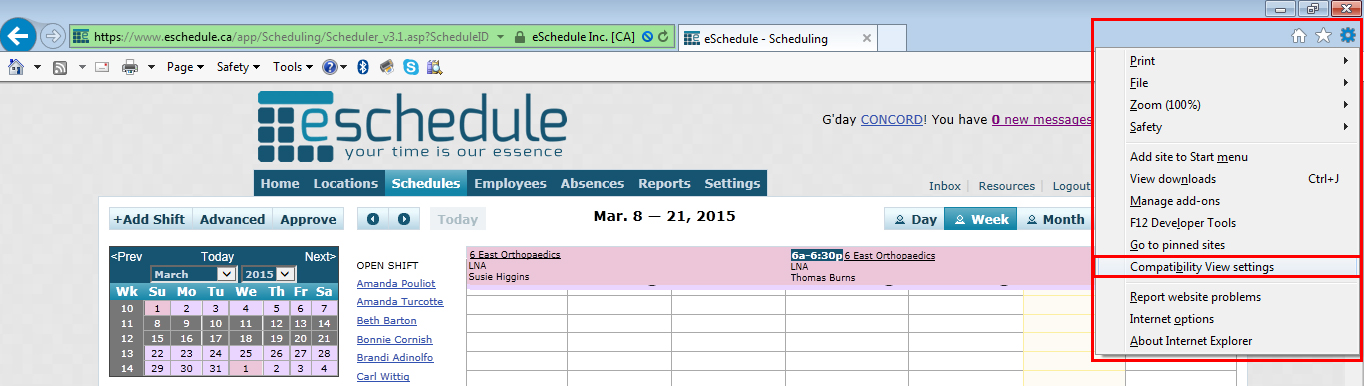1364x386 pixels.
Task: Click the browser Forward arrow button
Action: tap(53, 37)
